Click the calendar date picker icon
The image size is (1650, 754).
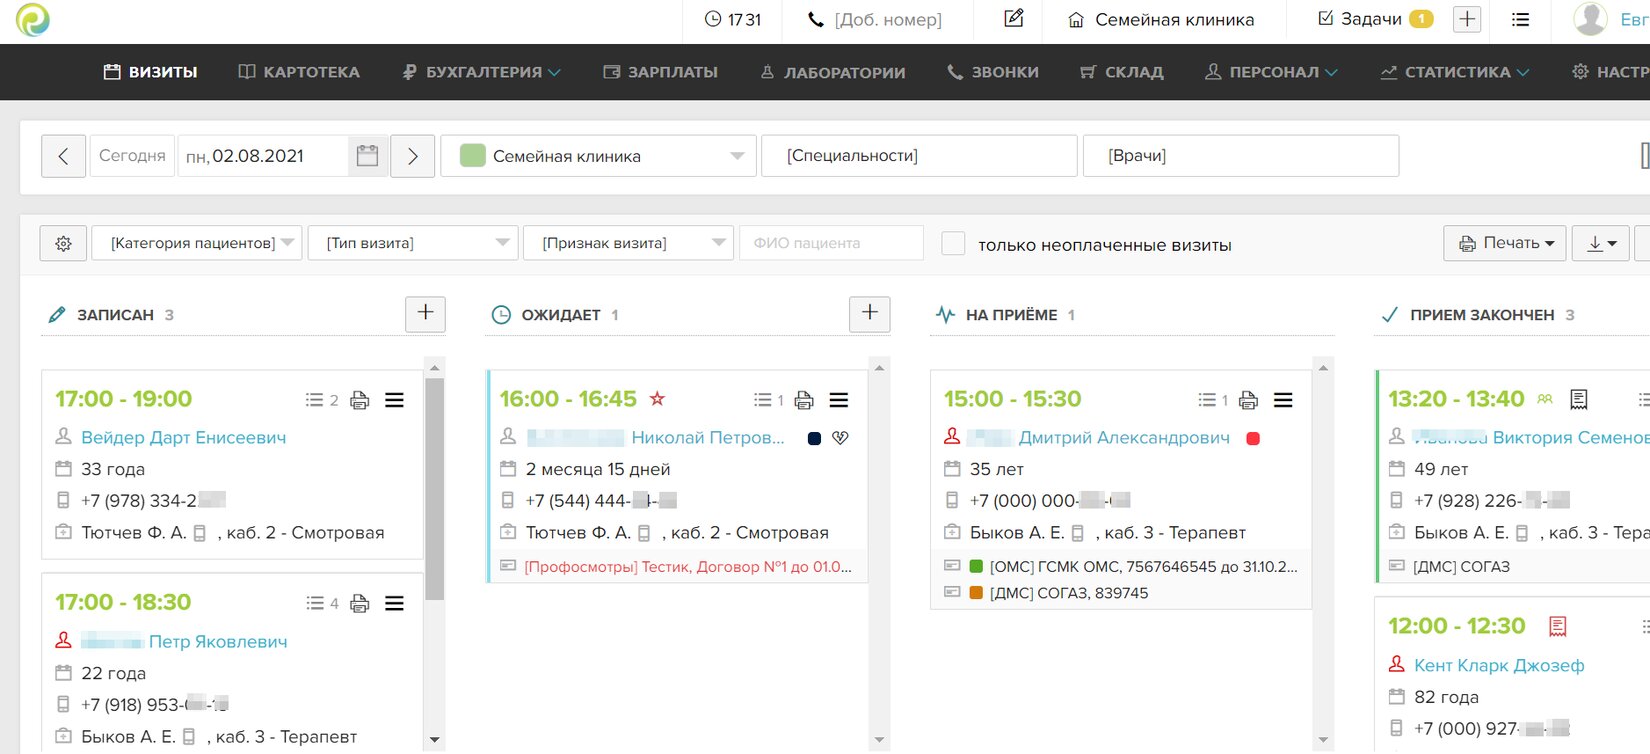pyautogui.click(x=367, y=156)
